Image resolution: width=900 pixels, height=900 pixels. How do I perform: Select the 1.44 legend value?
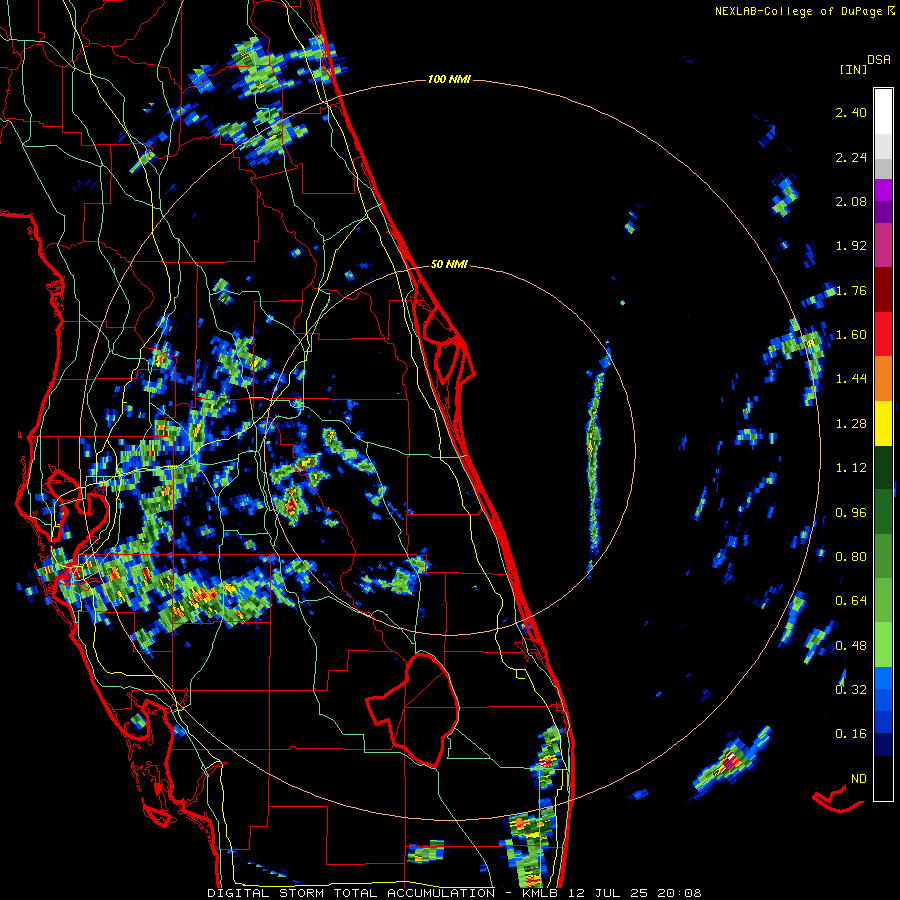(x=851, y=379)
